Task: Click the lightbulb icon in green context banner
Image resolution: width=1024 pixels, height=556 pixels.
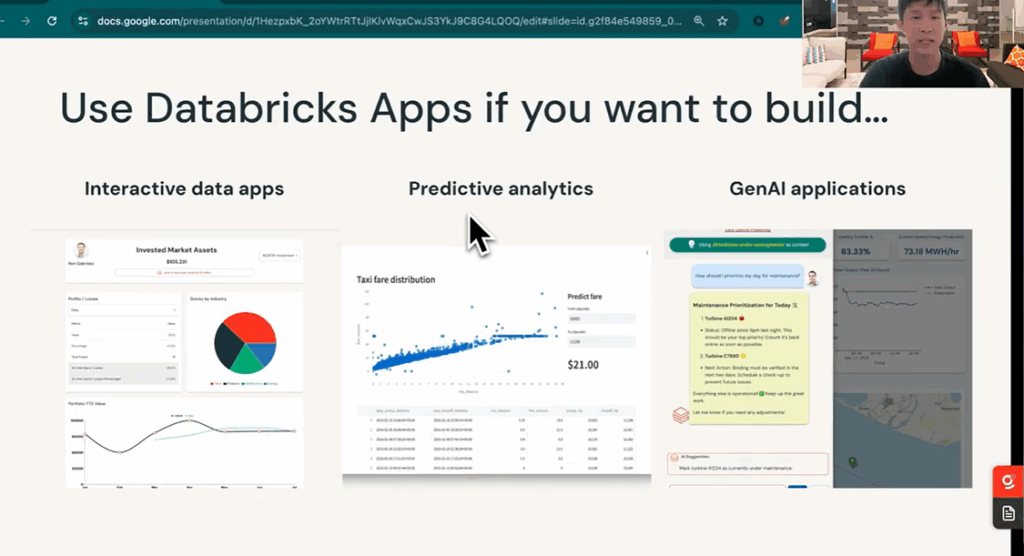Action: click(x=689, y=244)
